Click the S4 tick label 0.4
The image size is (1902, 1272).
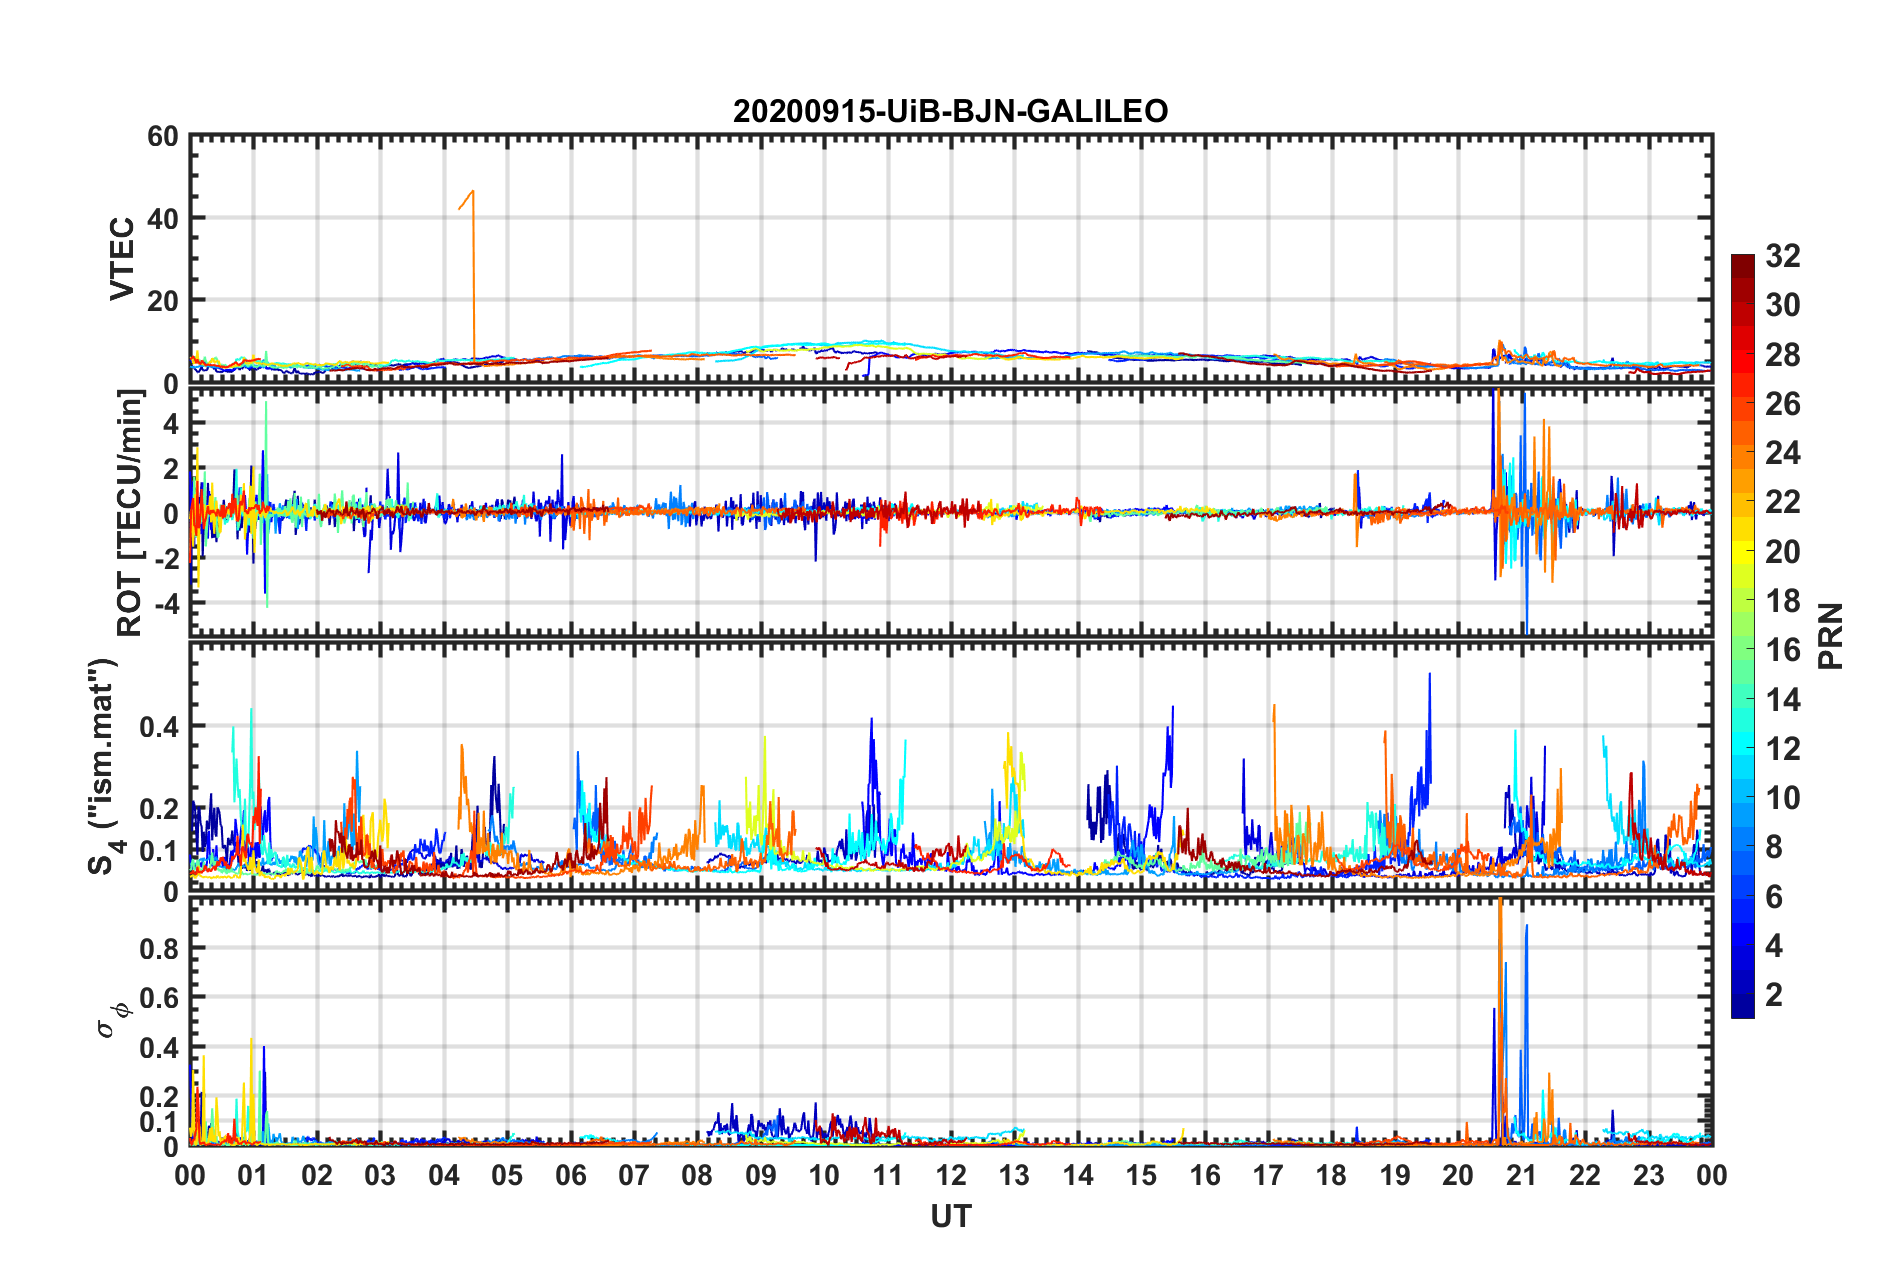pos(159,726)
